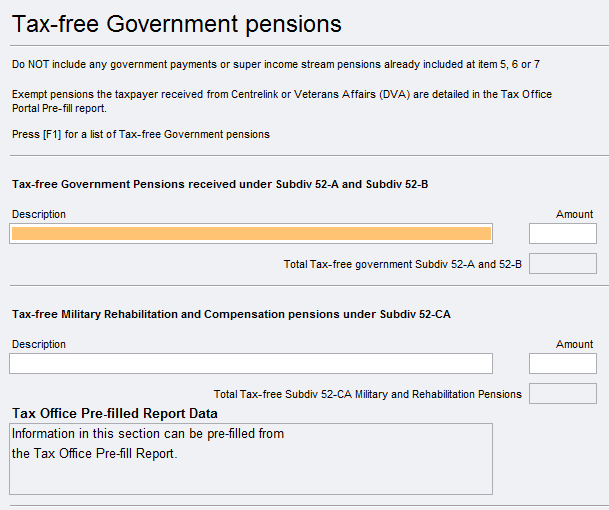The image size is (609, 510).
Task: Click the "Press [F1]" help hint text
Action: click(x=141, y=134)
